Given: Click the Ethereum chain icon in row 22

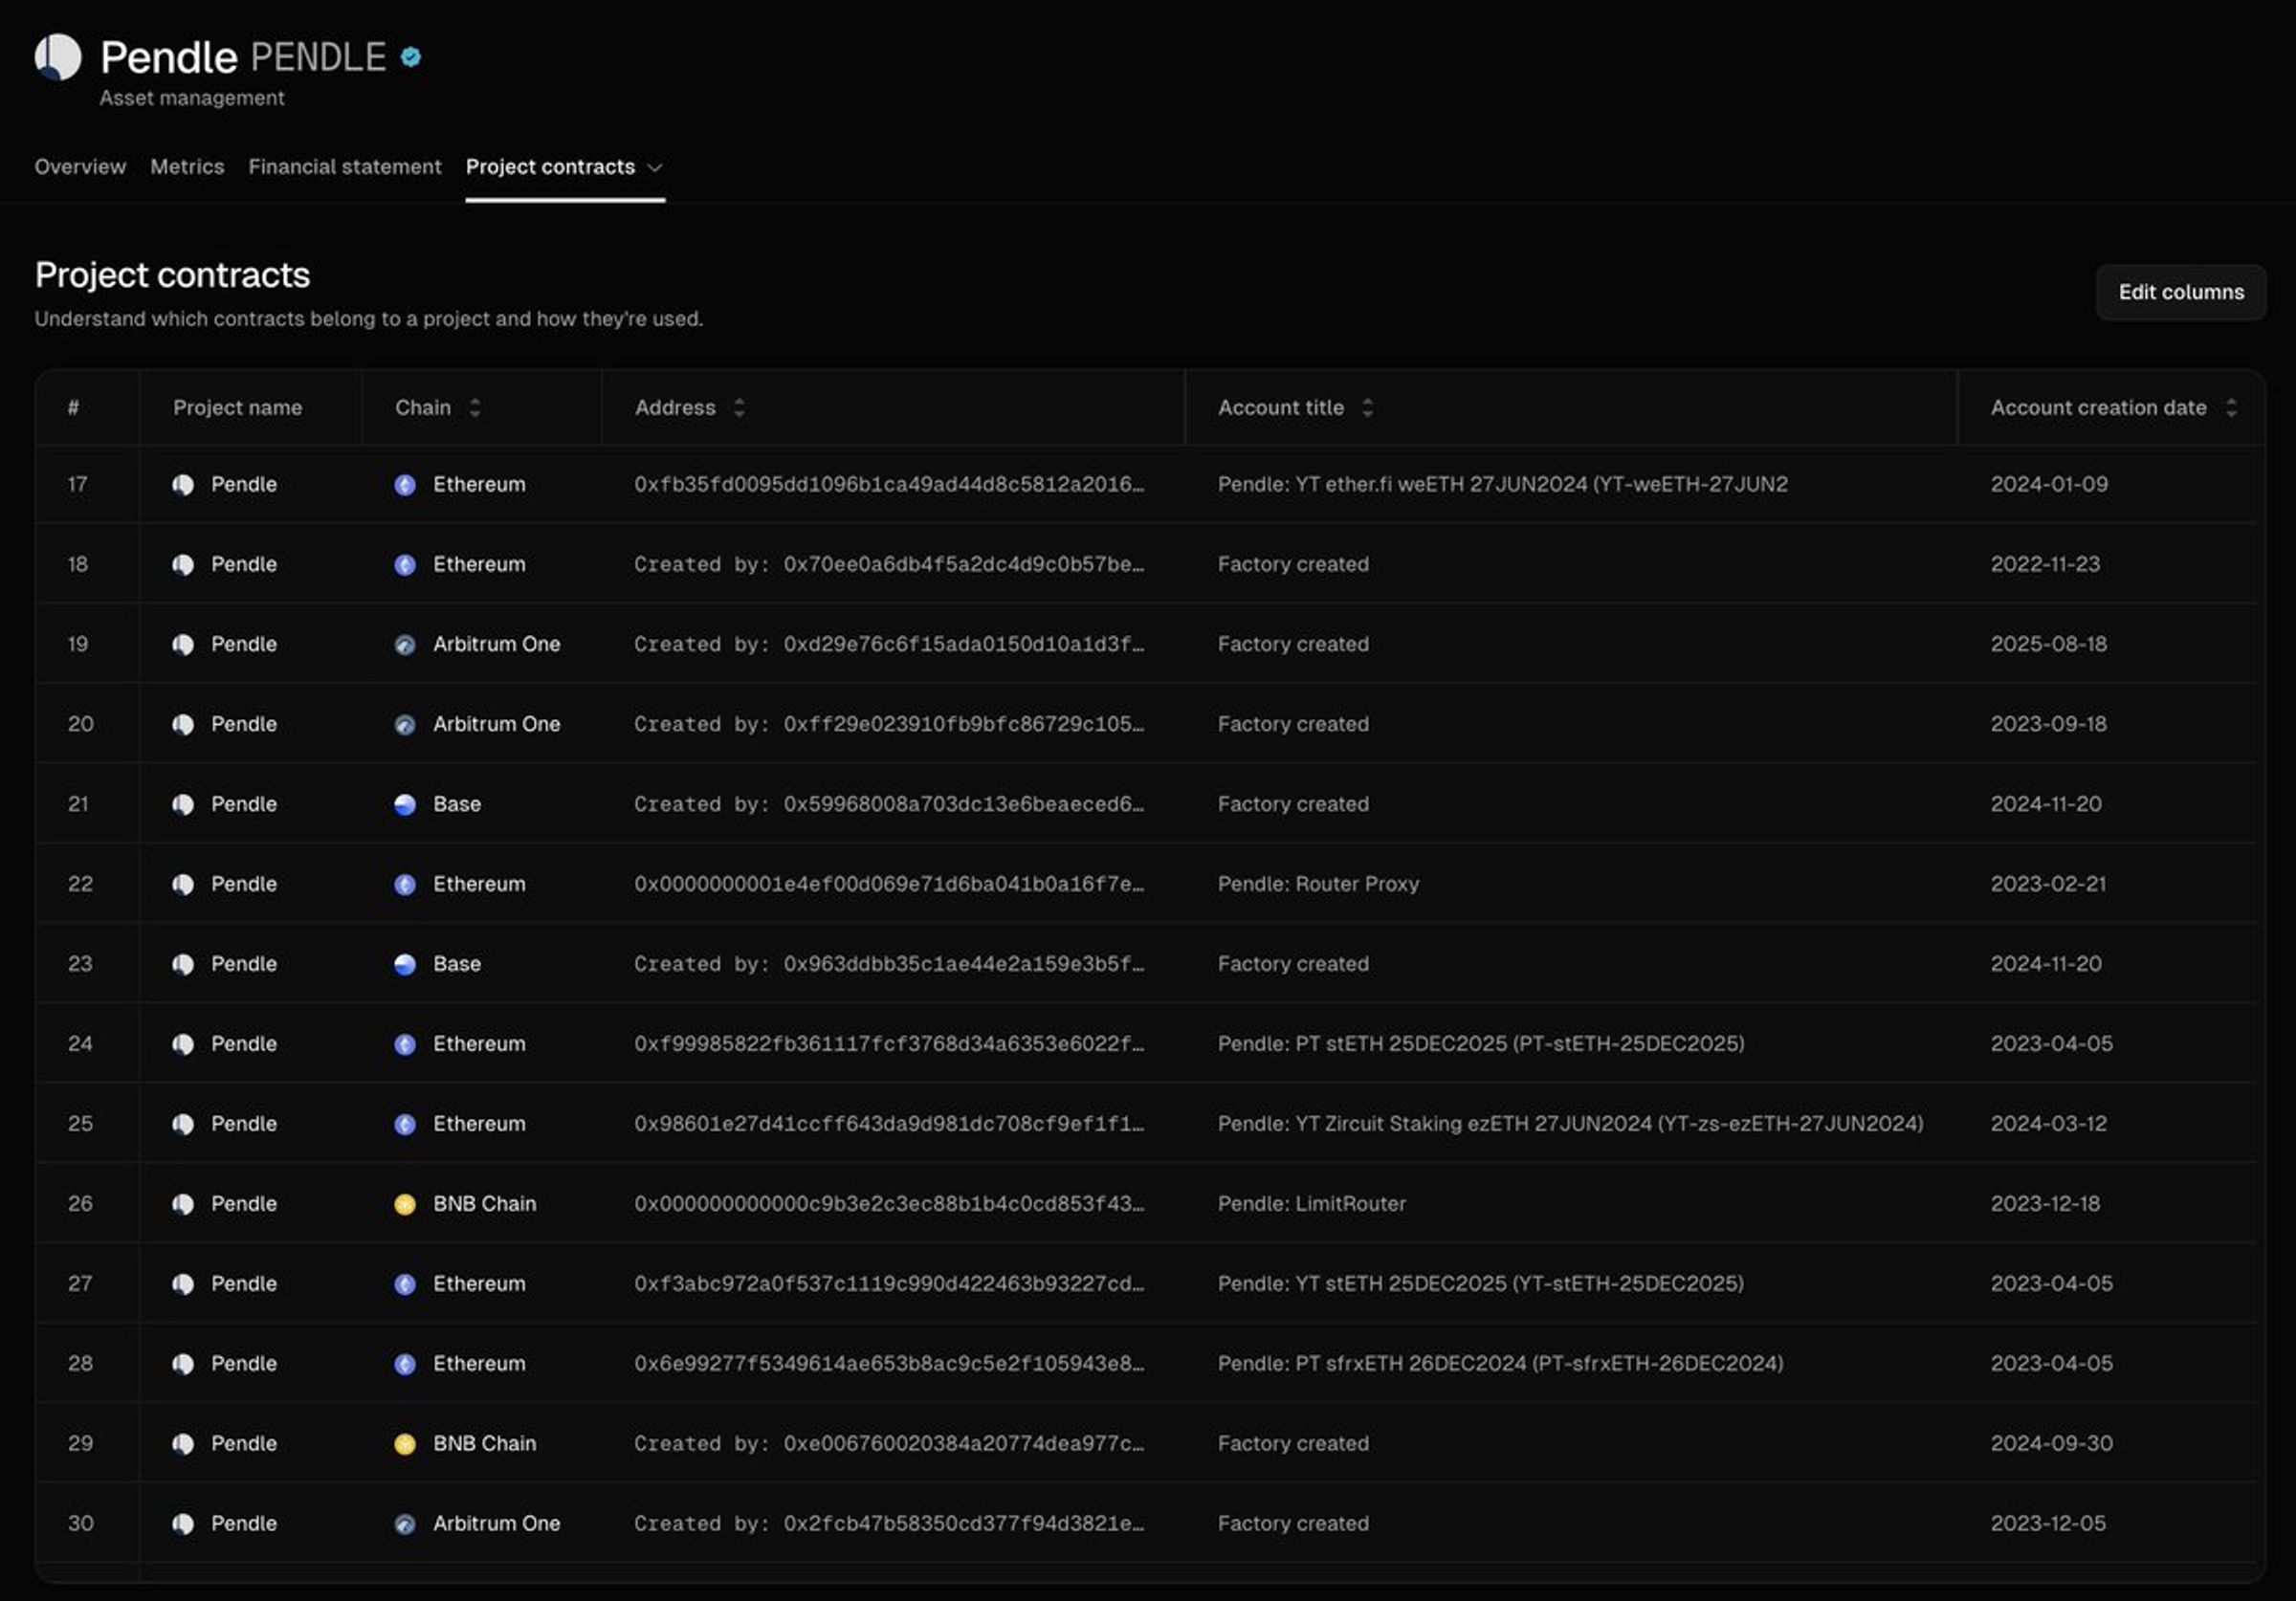Looking at the screenshot, I should tap(405, 885).
